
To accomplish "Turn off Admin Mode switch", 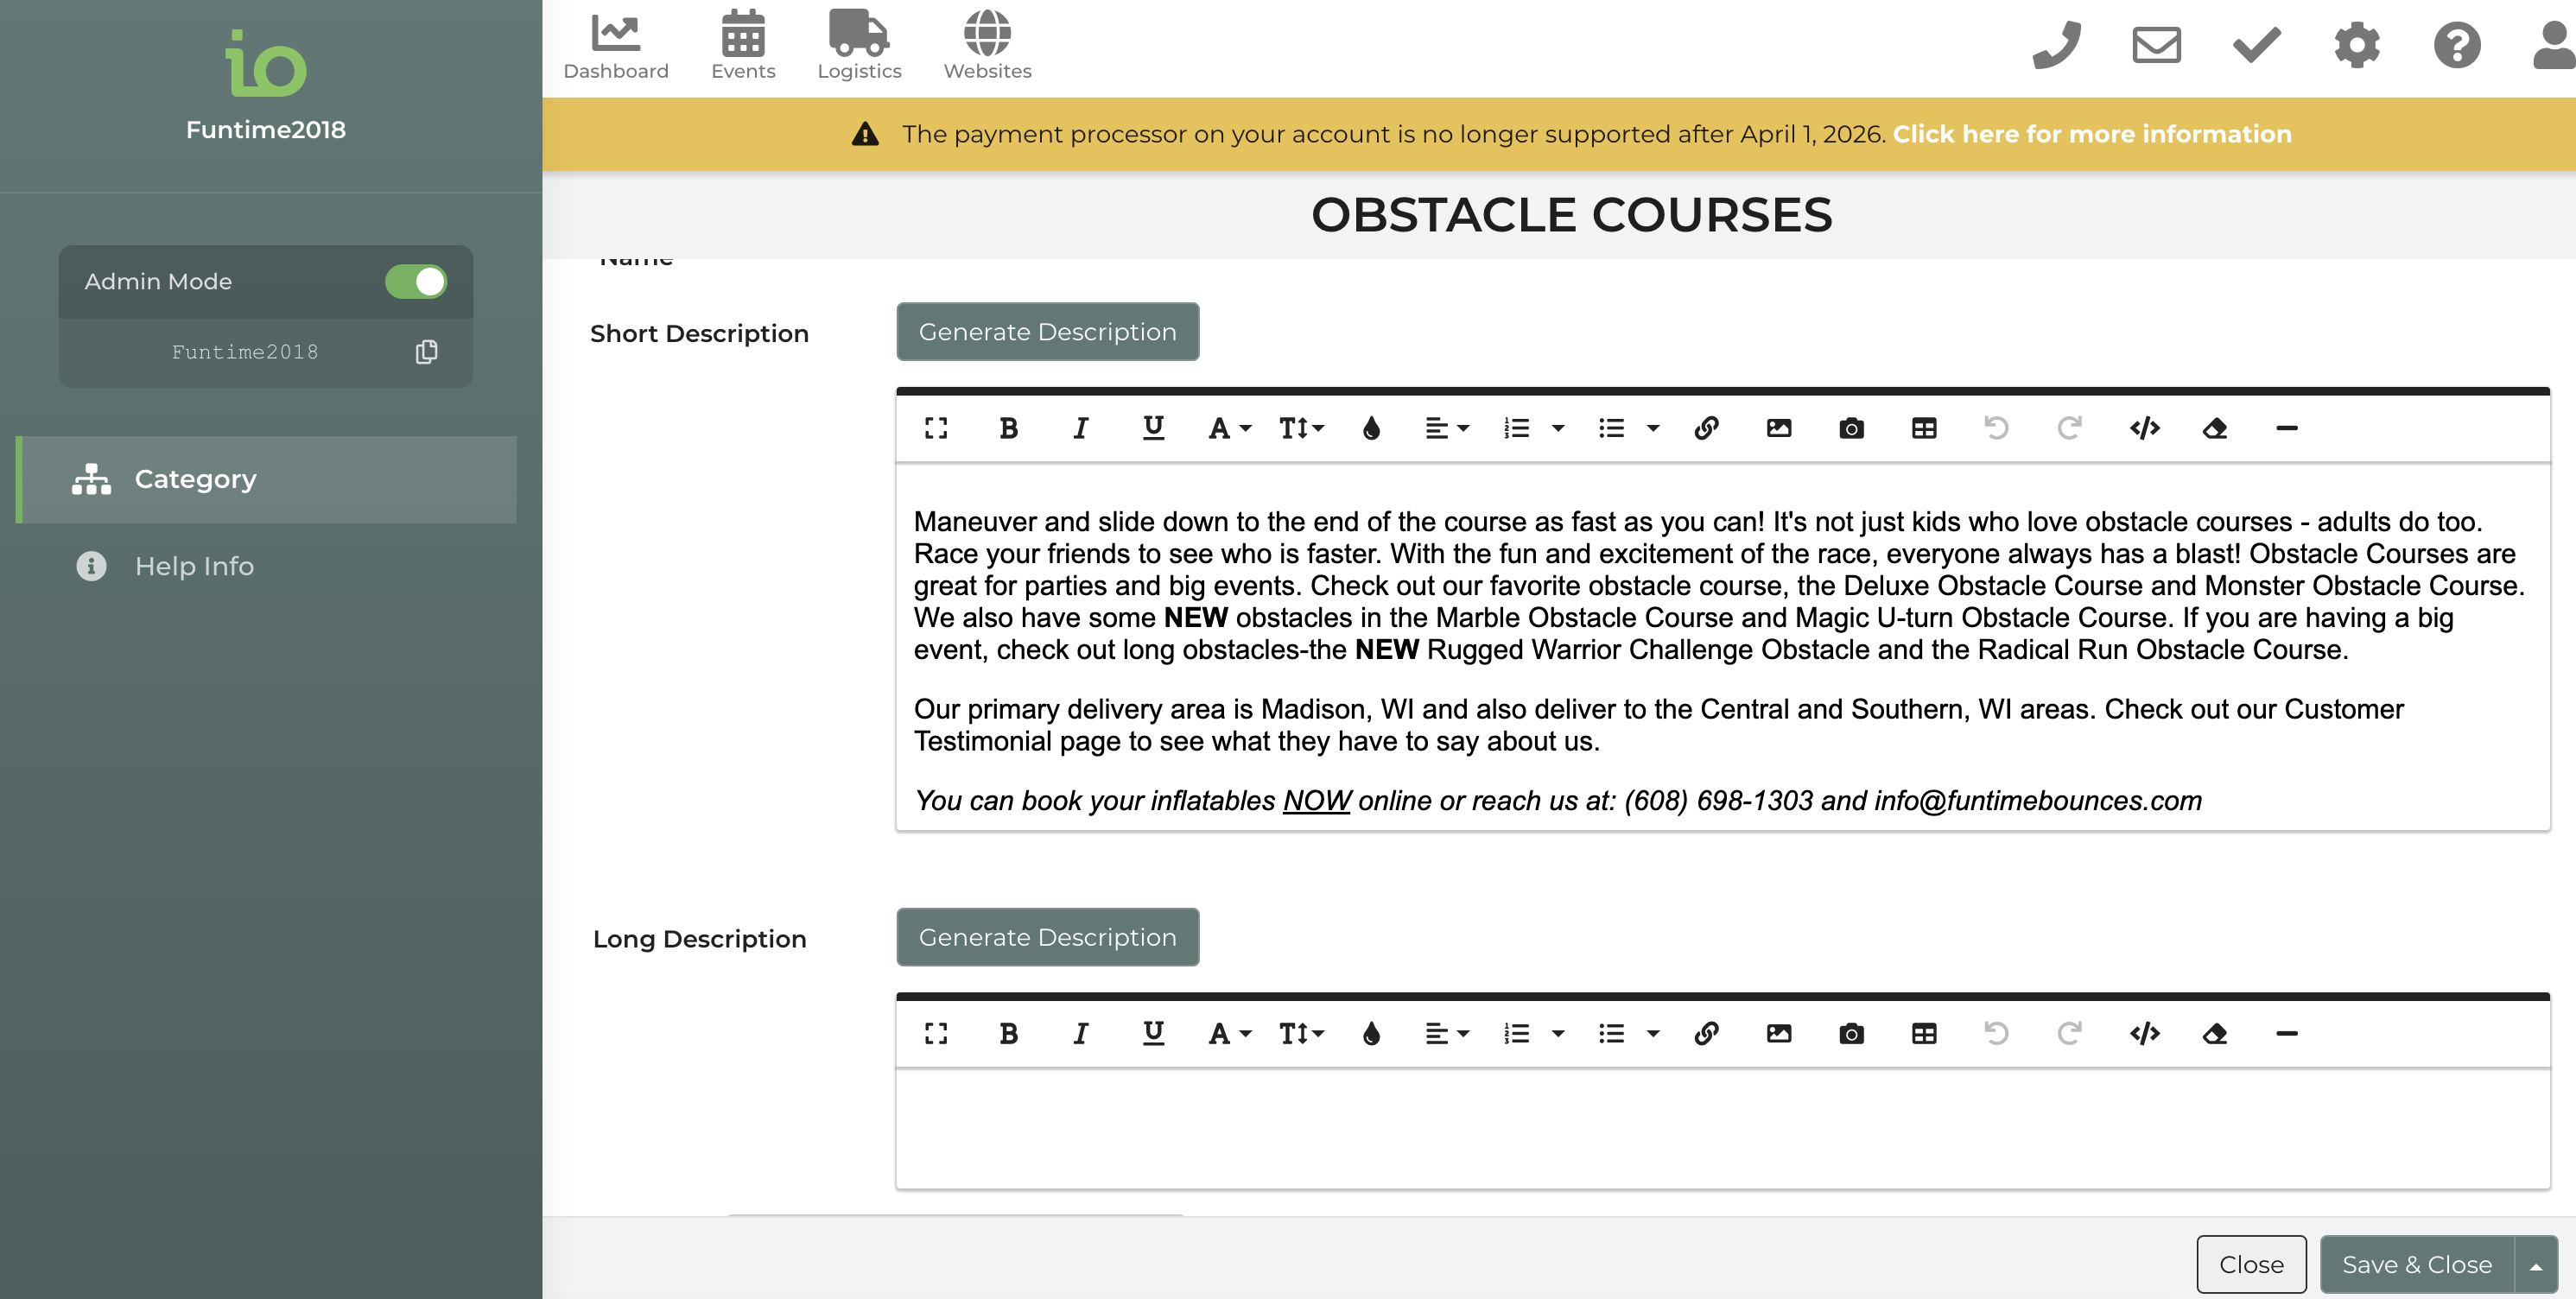I will [416, 282].
